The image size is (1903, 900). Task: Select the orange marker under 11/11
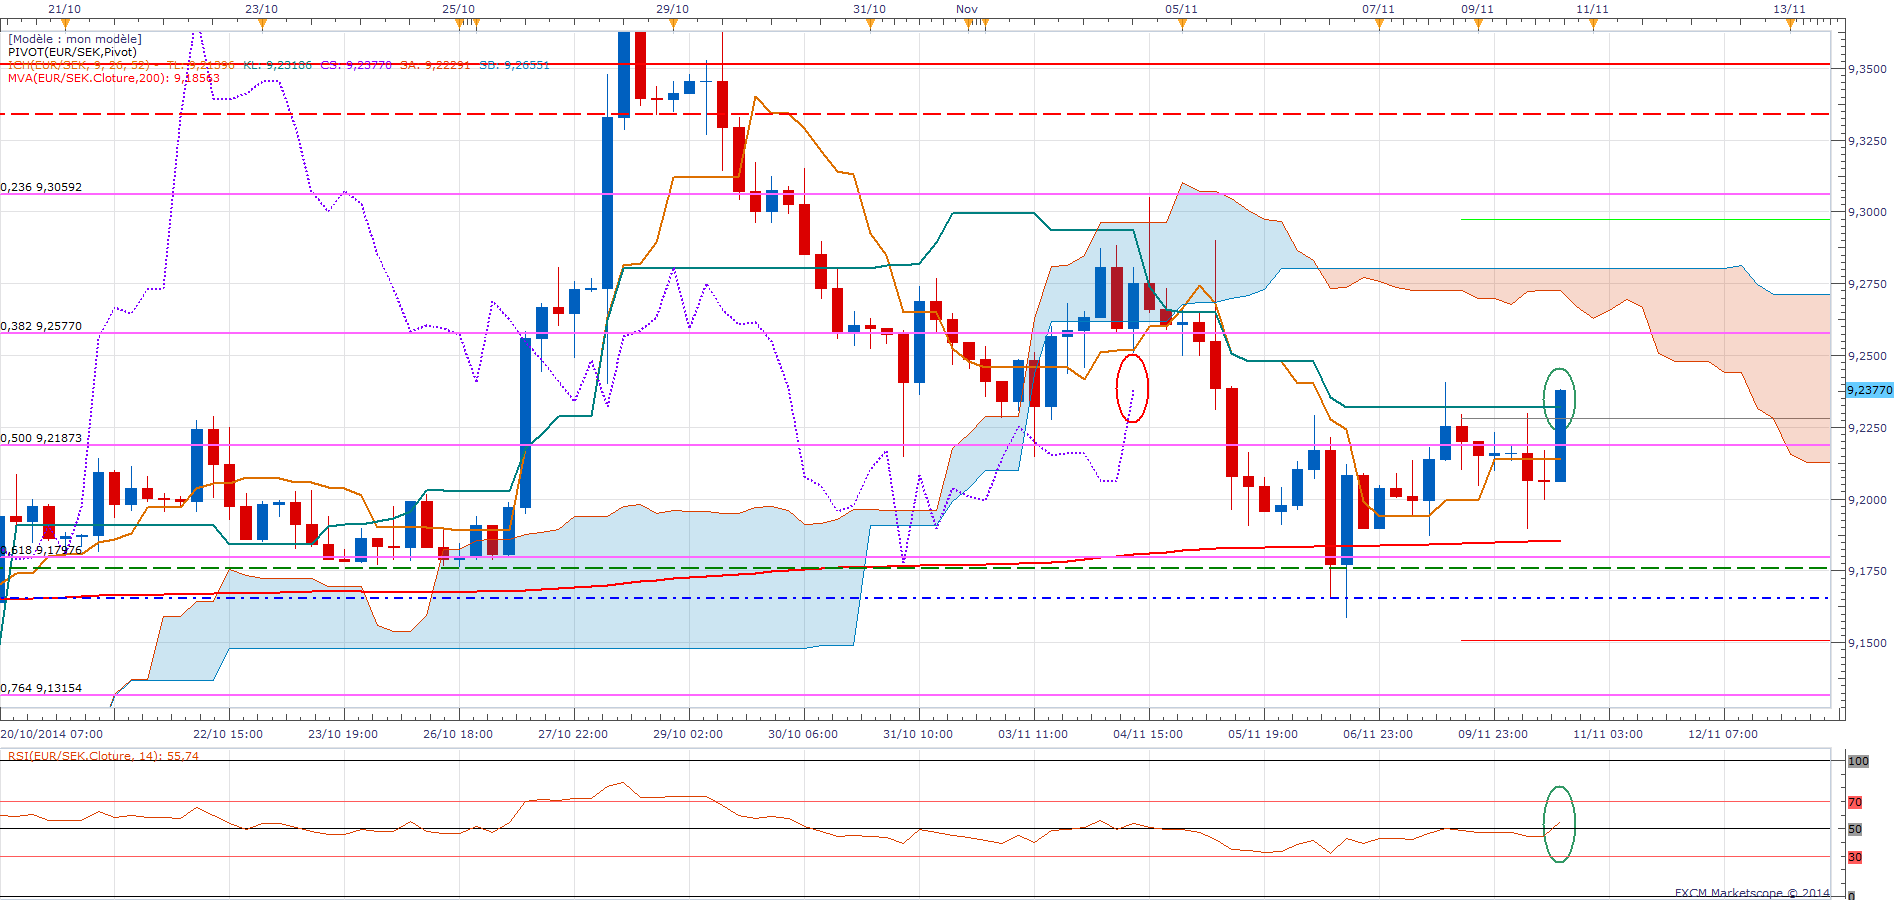click(x=1593, y=24)
